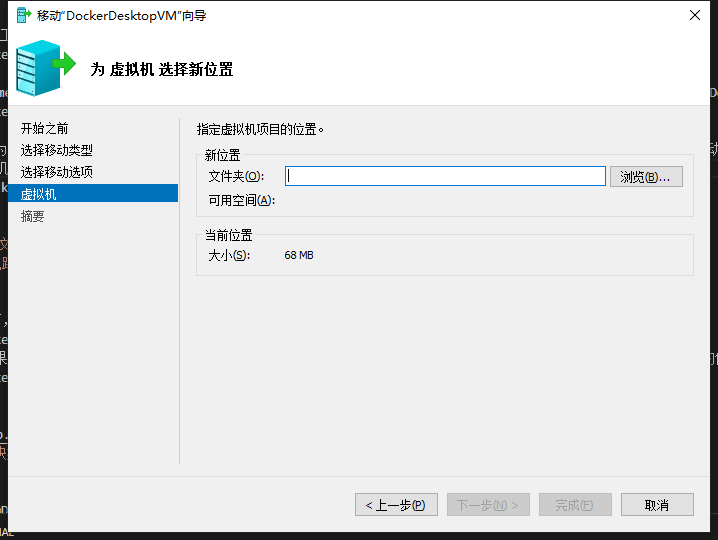
Task: Focus the 文件夹 folder path input field
Action: pos(445,176)
